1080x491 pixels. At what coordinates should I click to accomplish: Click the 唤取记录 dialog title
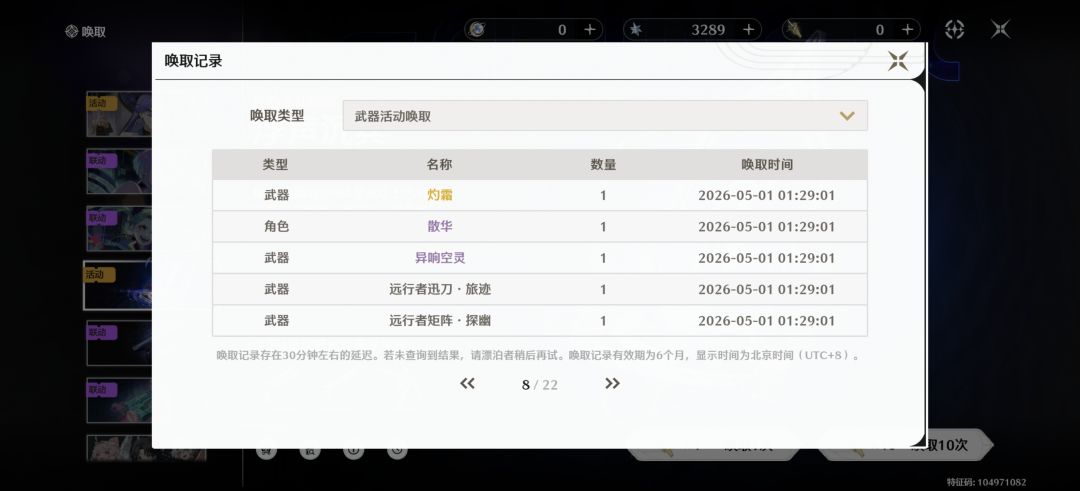(x=194, y=61)
